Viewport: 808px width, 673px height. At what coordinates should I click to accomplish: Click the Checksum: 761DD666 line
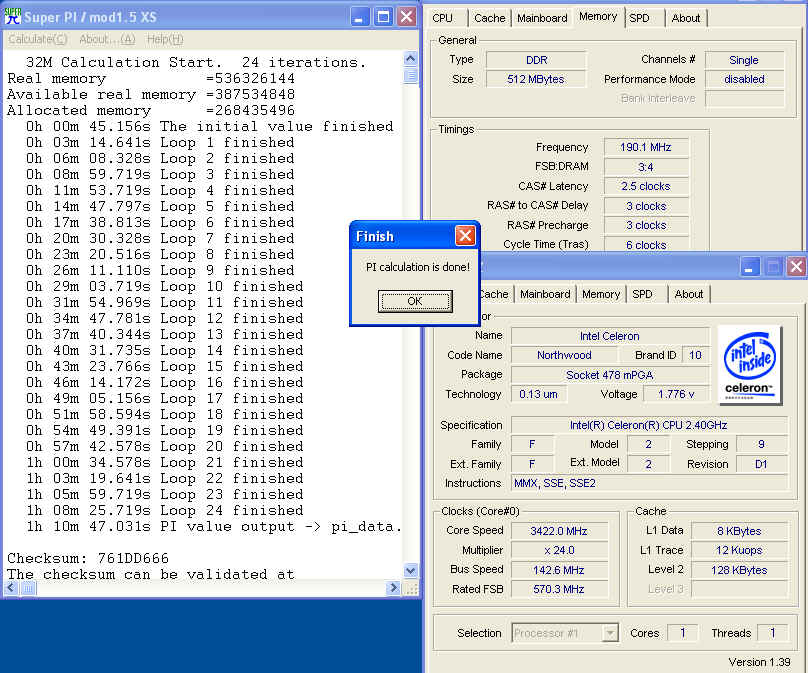click(x=88, y=558)
